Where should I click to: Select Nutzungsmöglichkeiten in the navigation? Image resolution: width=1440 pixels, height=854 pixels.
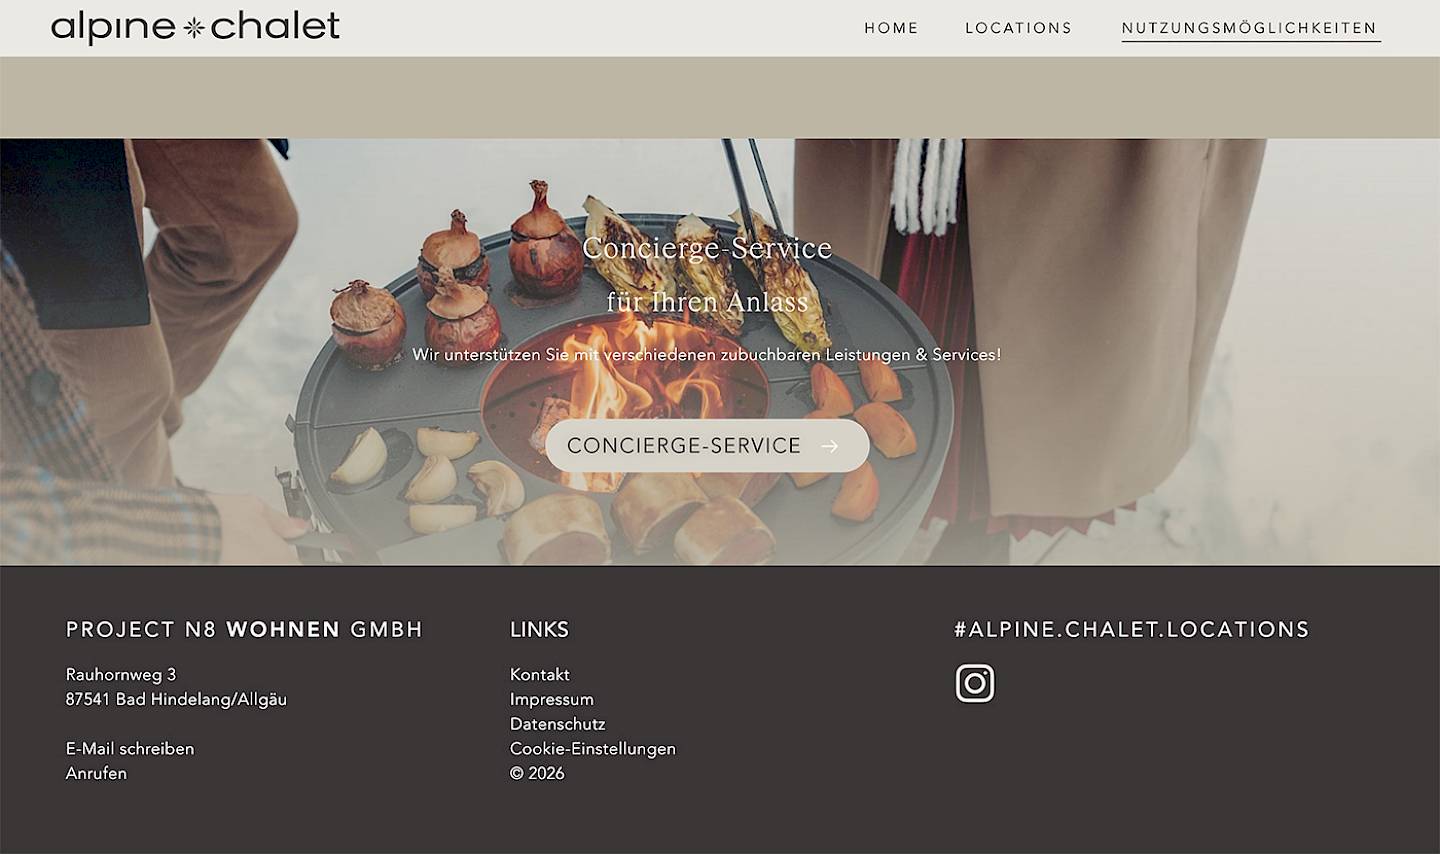coord(1250,28)
